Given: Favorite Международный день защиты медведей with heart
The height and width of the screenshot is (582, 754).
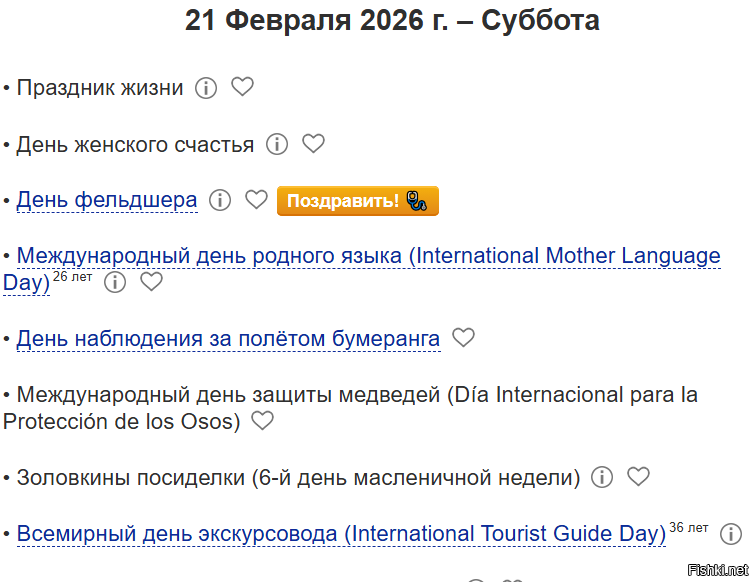Looking at the screenshot, I should (262, 421).
